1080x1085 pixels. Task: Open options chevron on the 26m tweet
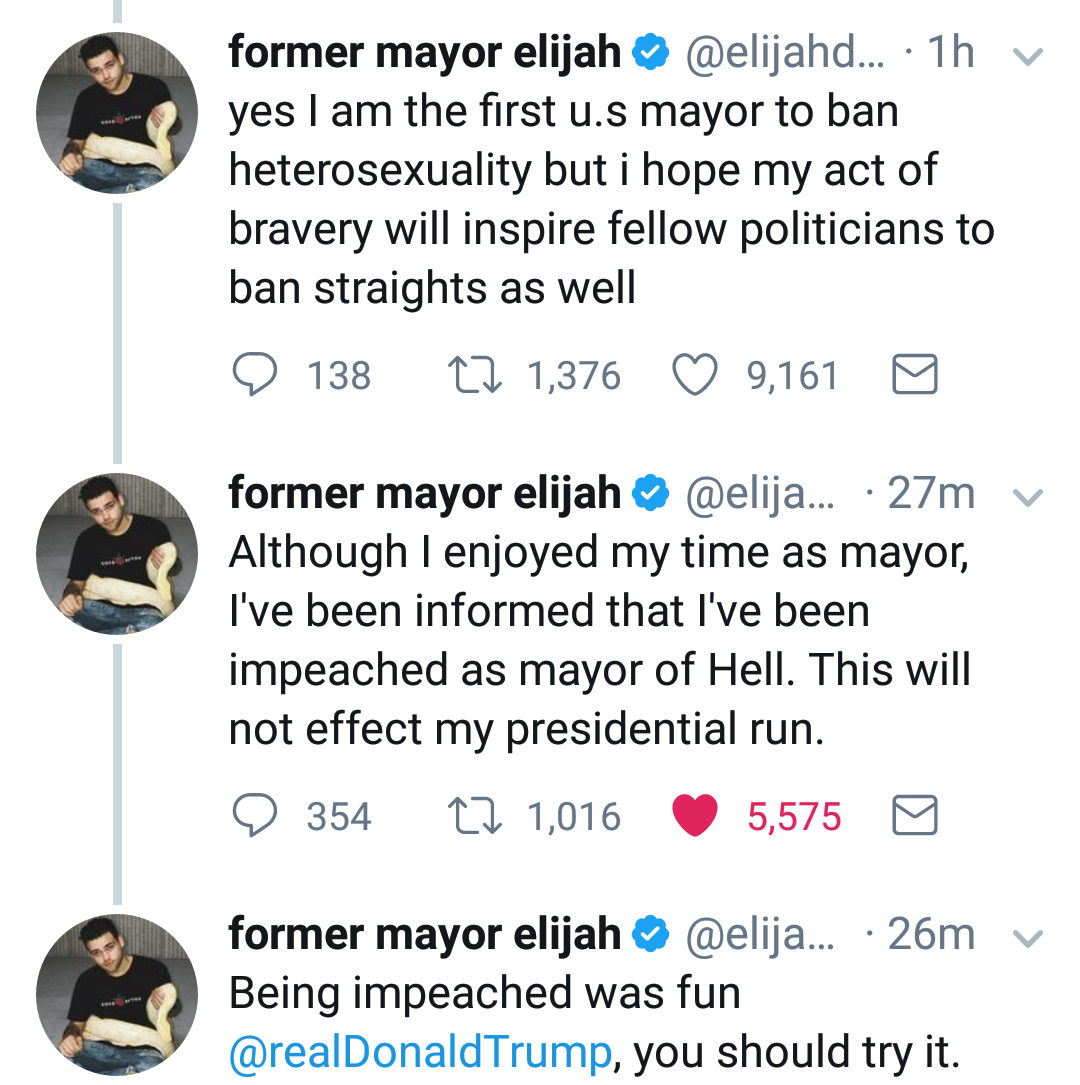[1028, 937]
